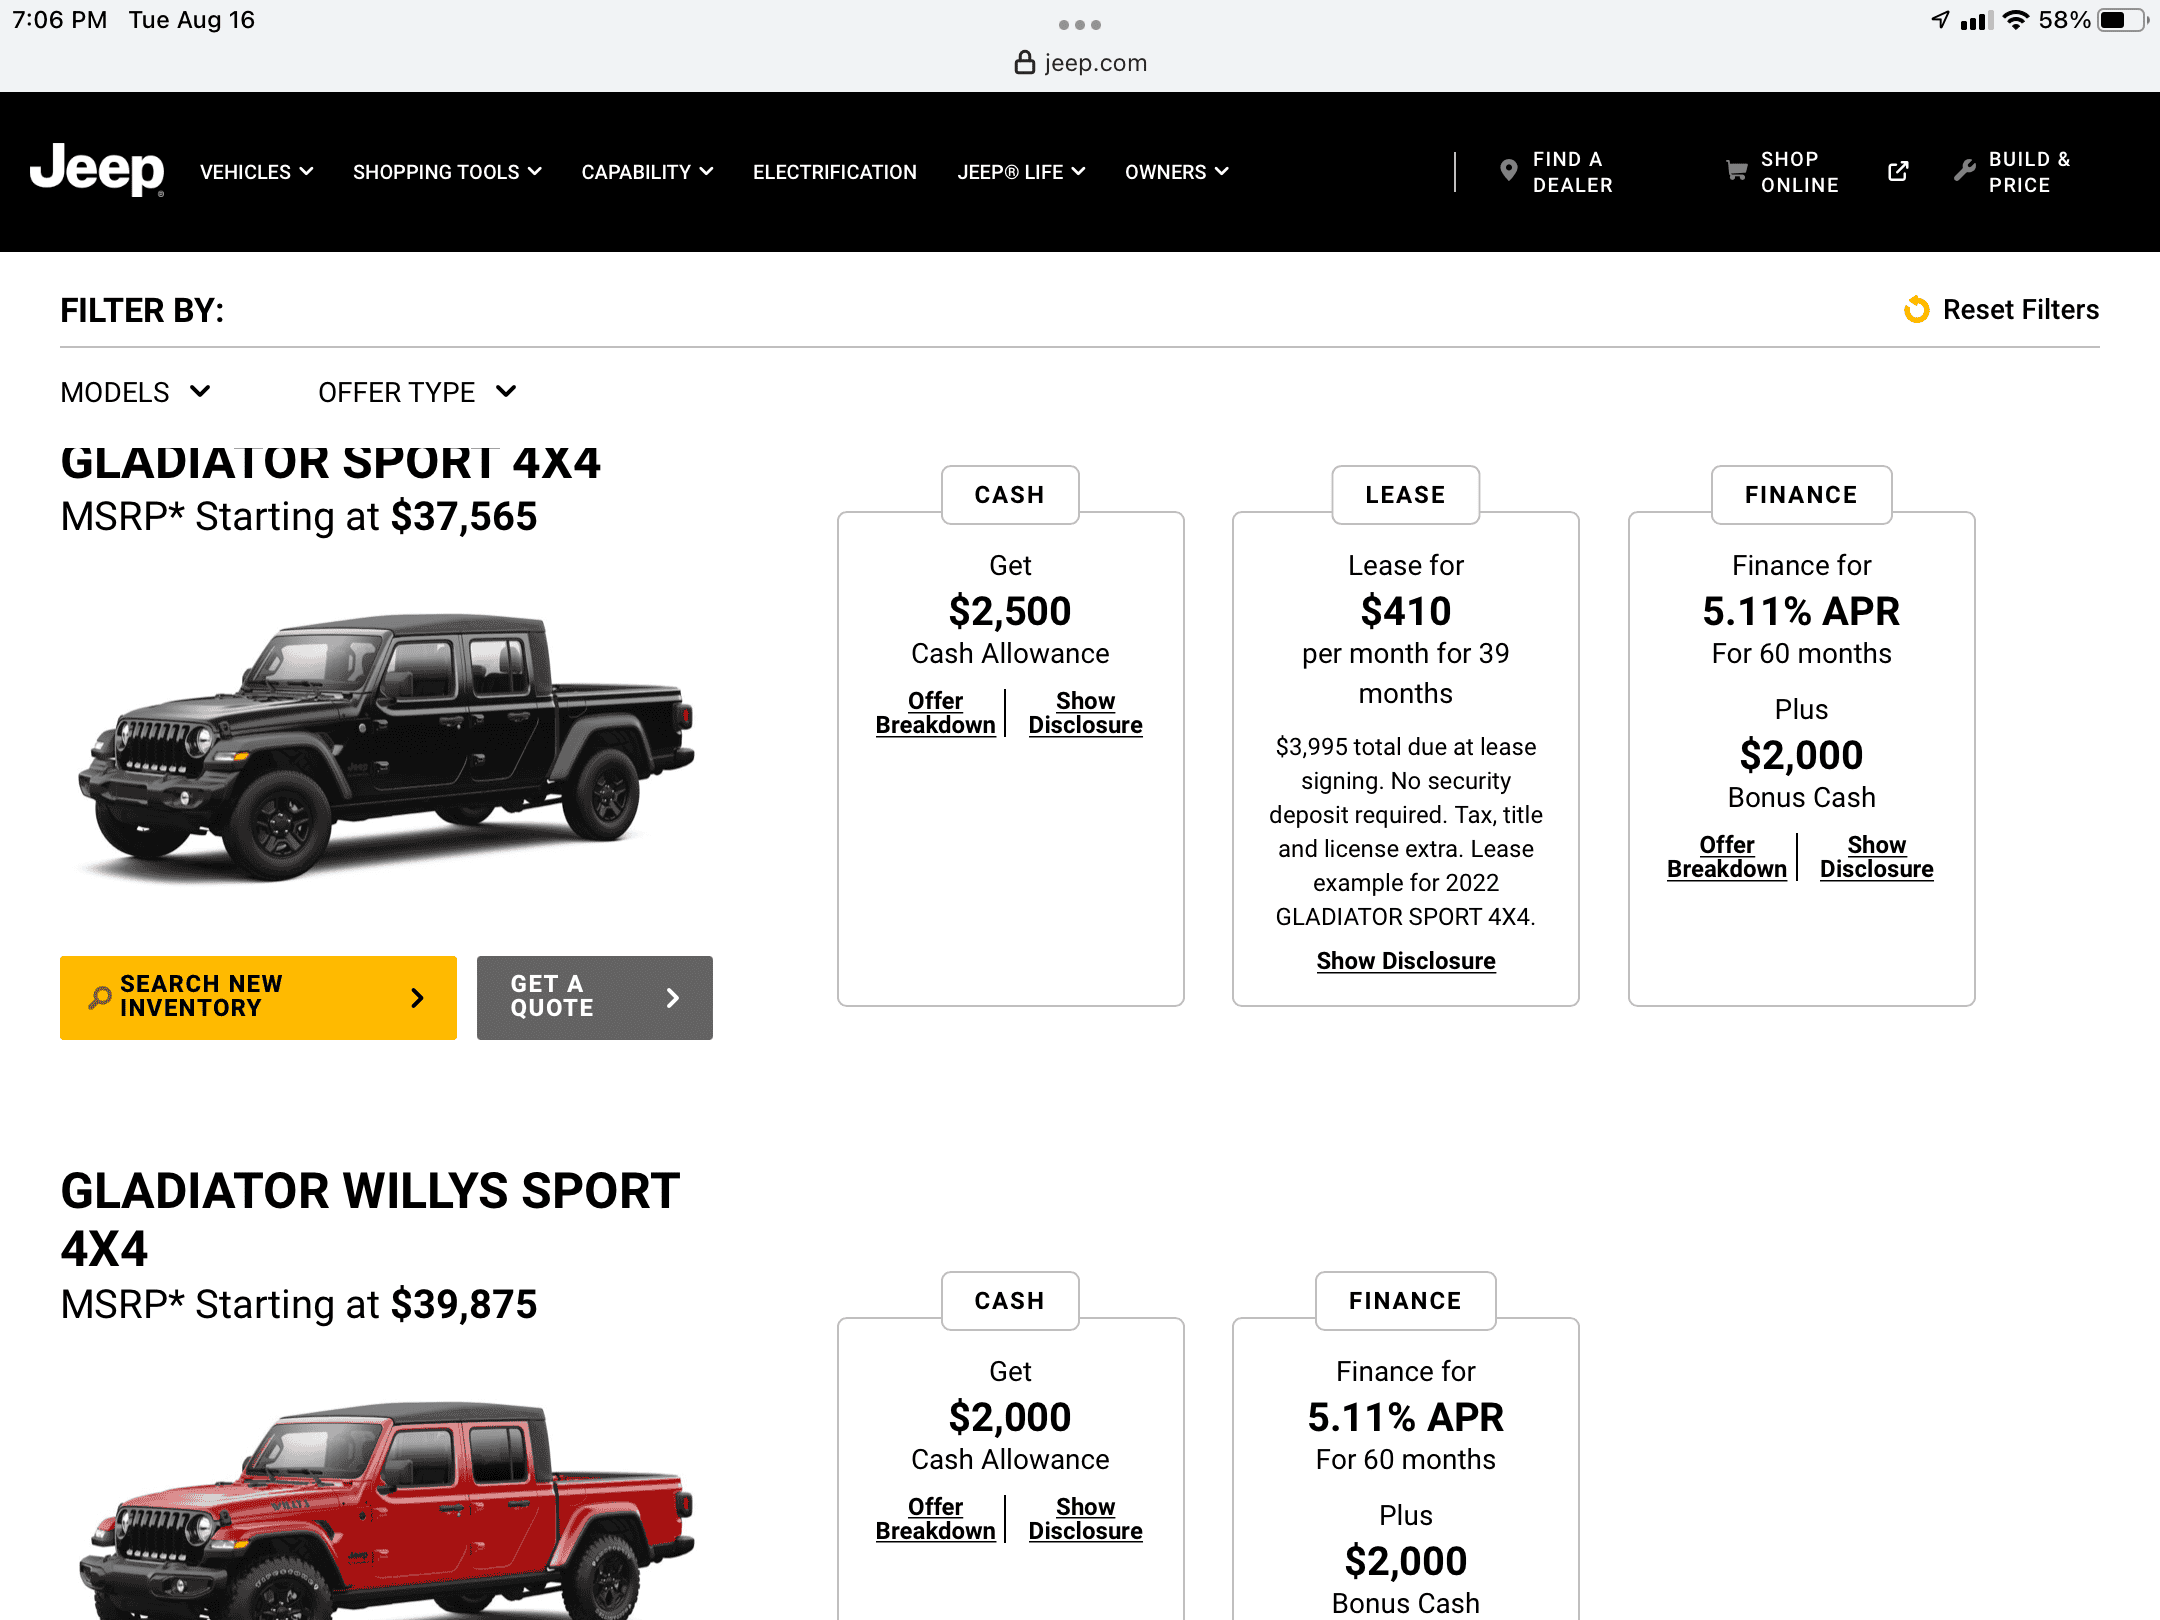
Task: Click the arrow on Search New Inventory button
Action: (x=418, y=997)
